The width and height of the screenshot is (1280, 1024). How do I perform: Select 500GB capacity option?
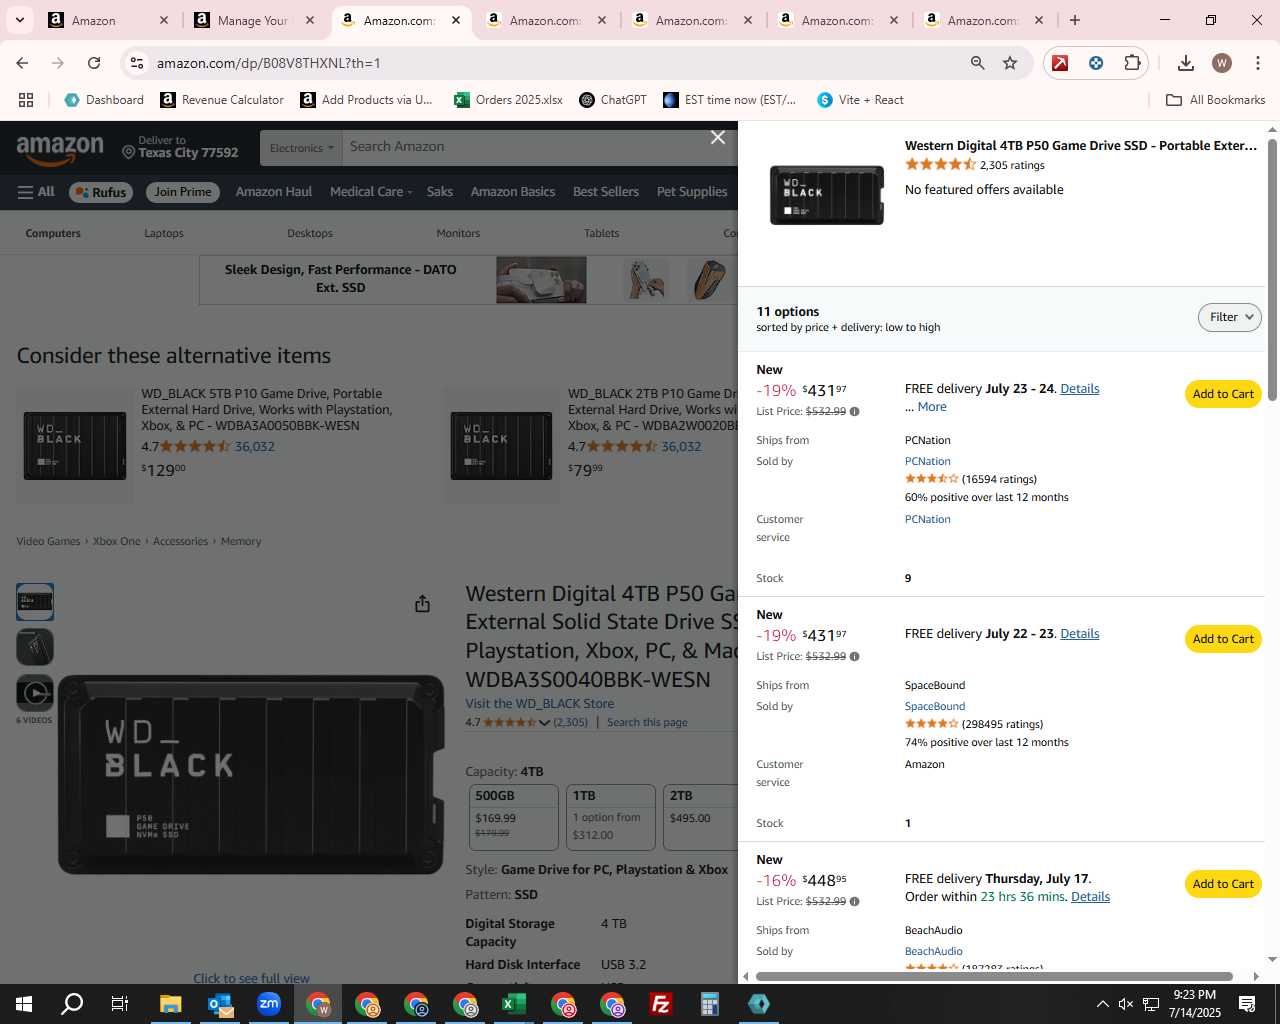514,817
